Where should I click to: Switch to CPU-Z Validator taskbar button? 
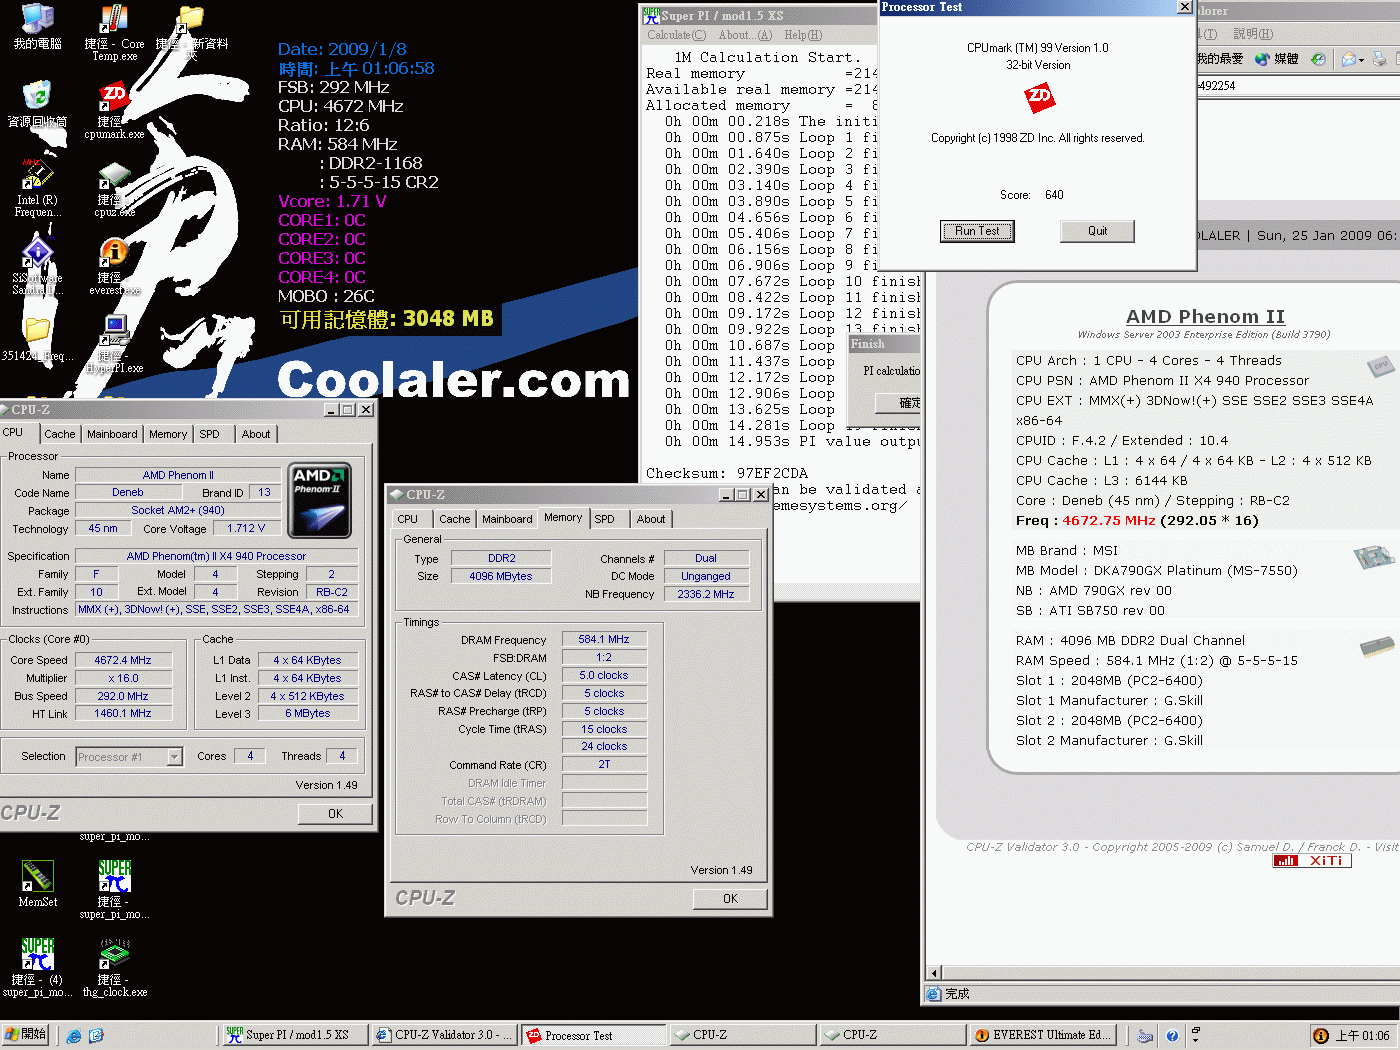pos(444,1036)
